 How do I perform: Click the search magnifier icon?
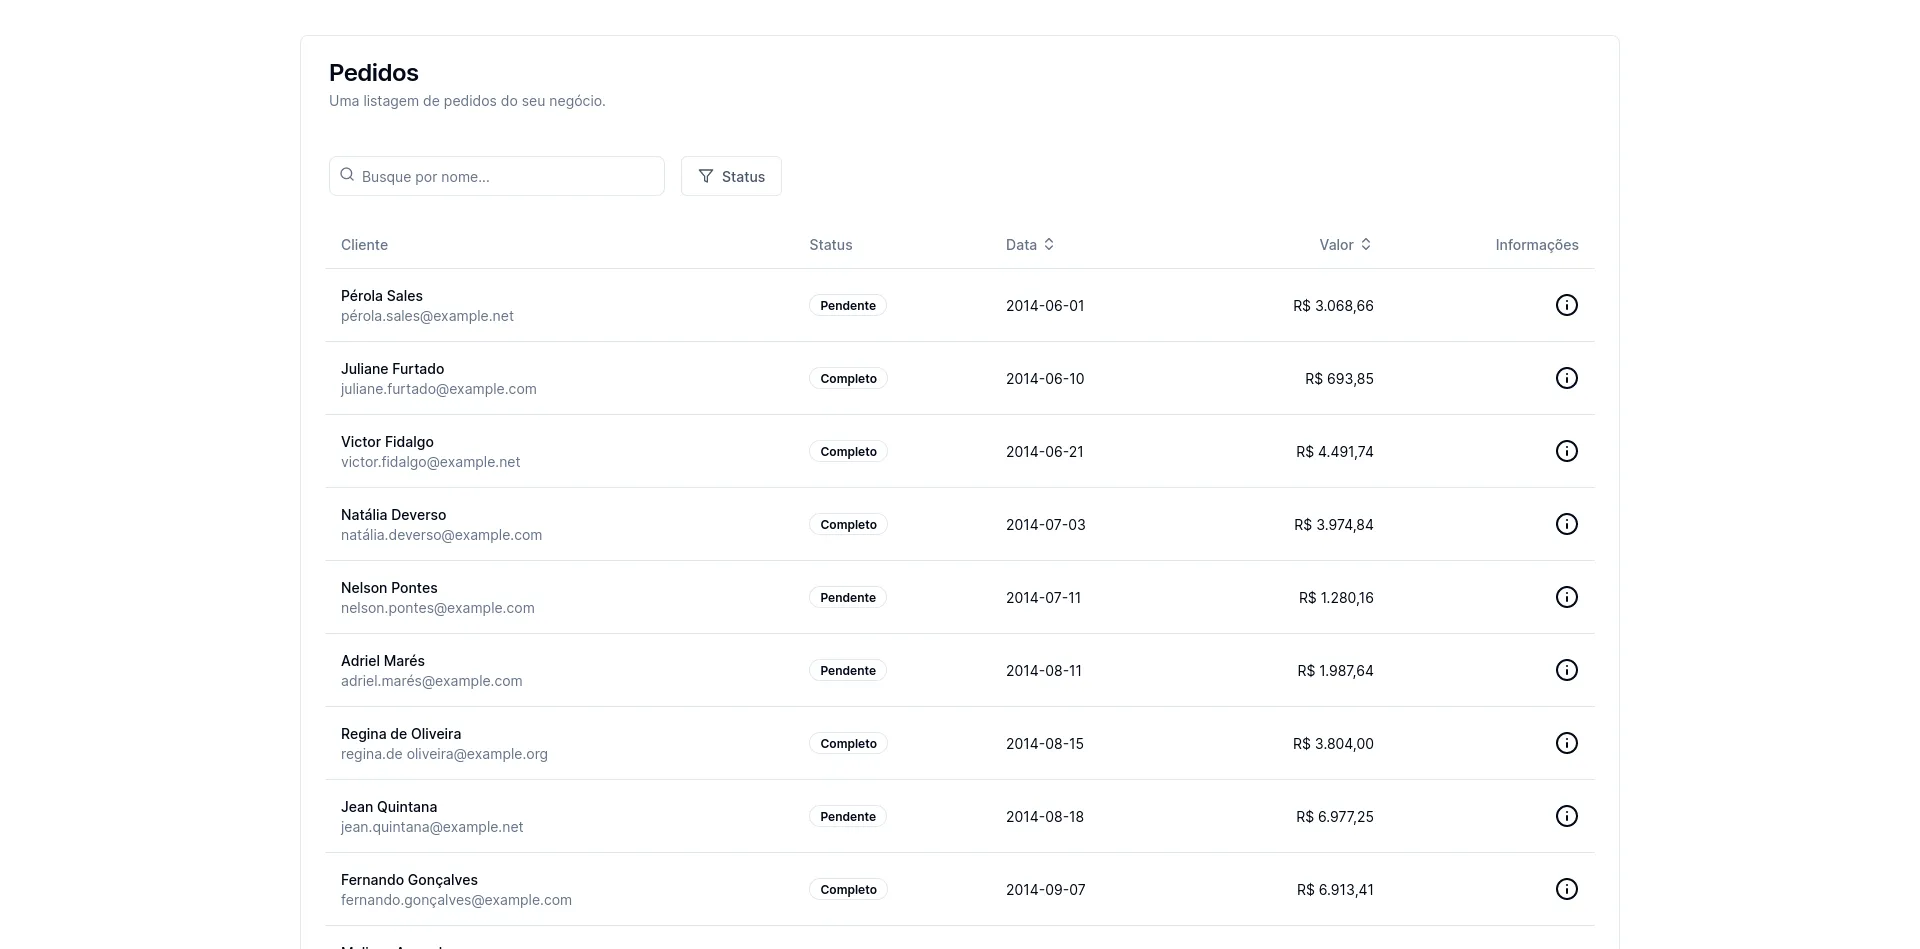coord(347,175)
